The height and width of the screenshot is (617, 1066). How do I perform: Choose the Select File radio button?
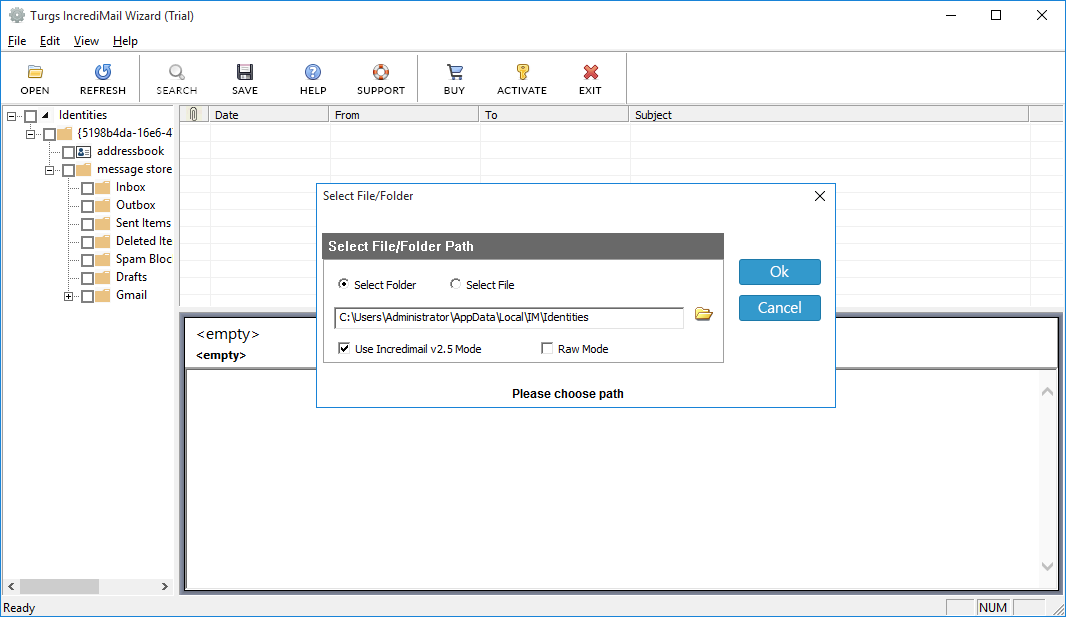coord(455,284)
